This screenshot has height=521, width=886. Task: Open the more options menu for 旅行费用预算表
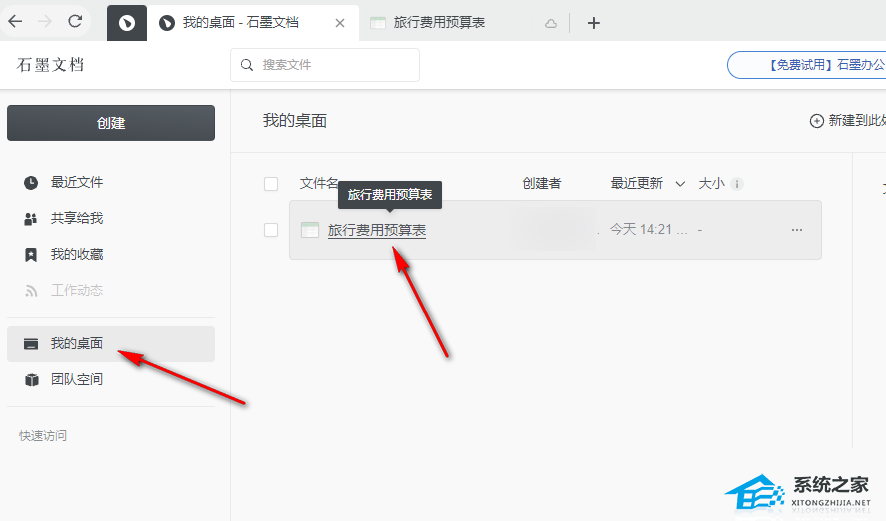pos(797,230)
